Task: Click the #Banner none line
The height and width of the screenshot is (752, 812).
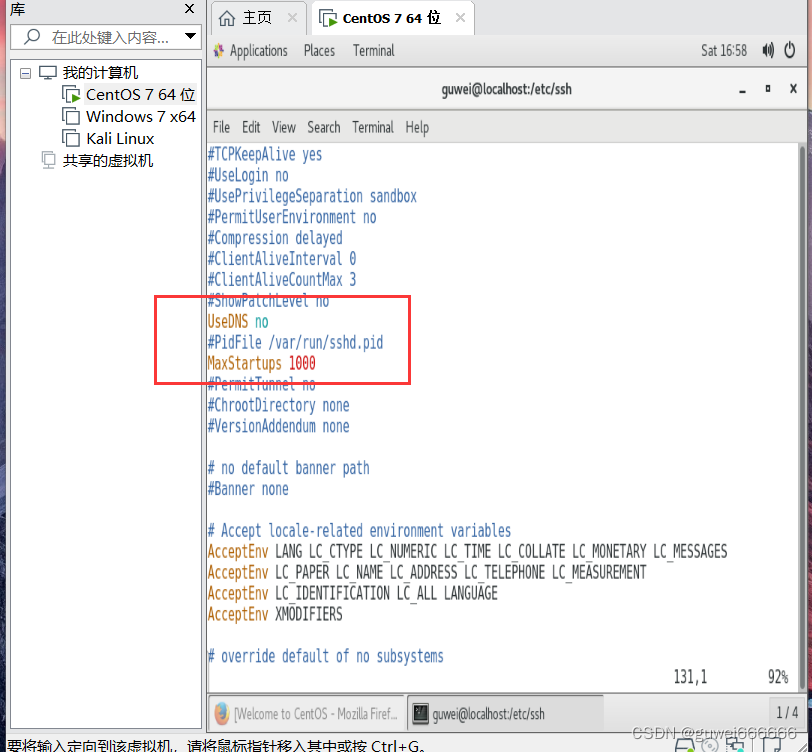Action: click(x=248, y=489)
